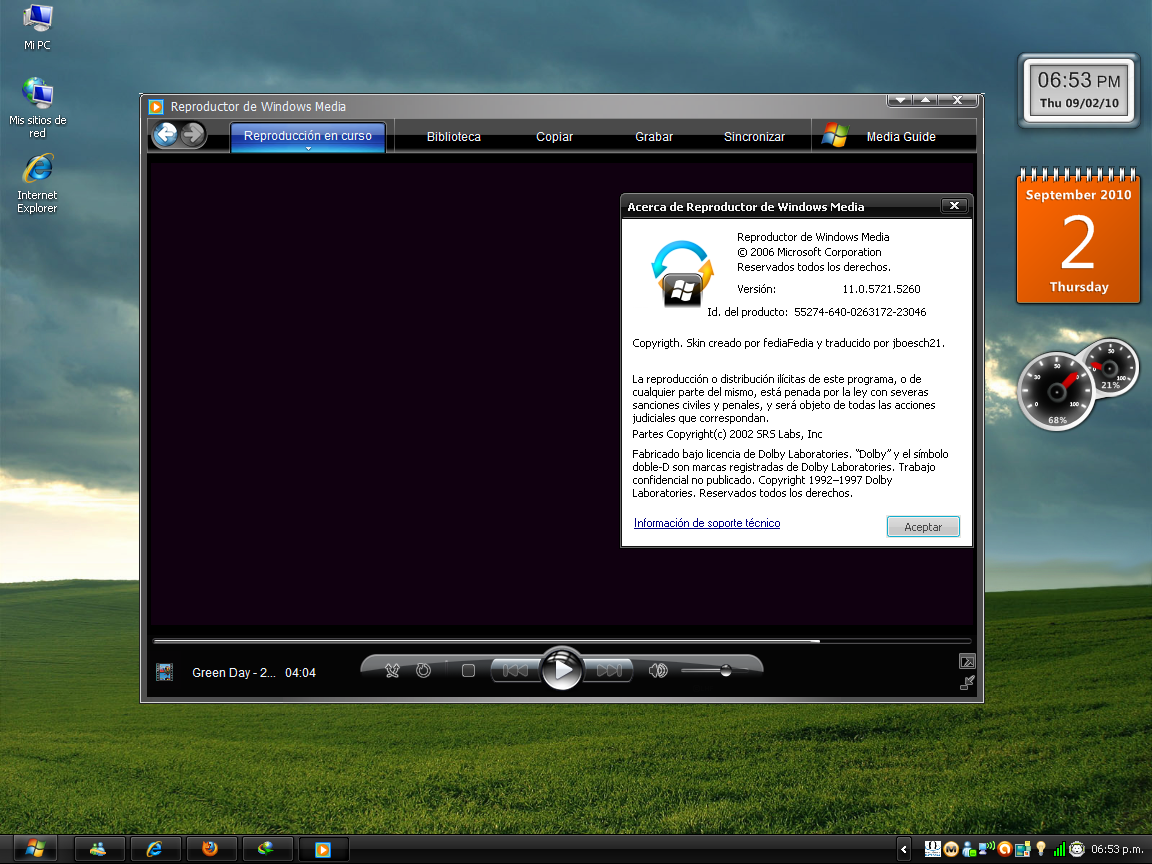Click the Windows logo next to Media Guide

point(835,135)
